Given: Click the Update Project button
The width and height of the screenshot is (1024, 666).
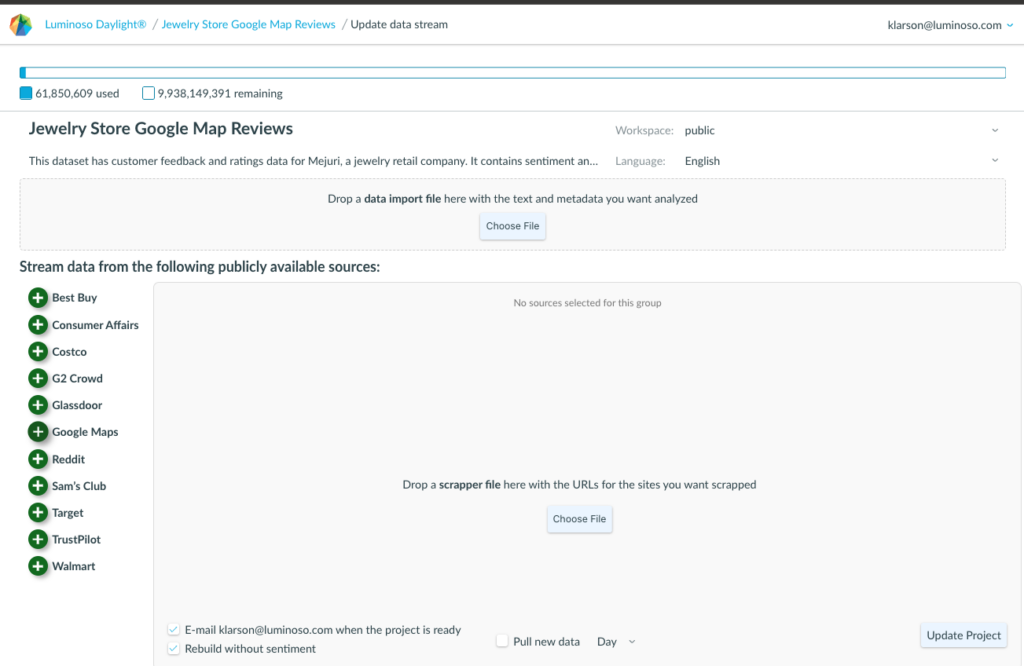Looking at the screenshot, I should click(x=963, y=635).
